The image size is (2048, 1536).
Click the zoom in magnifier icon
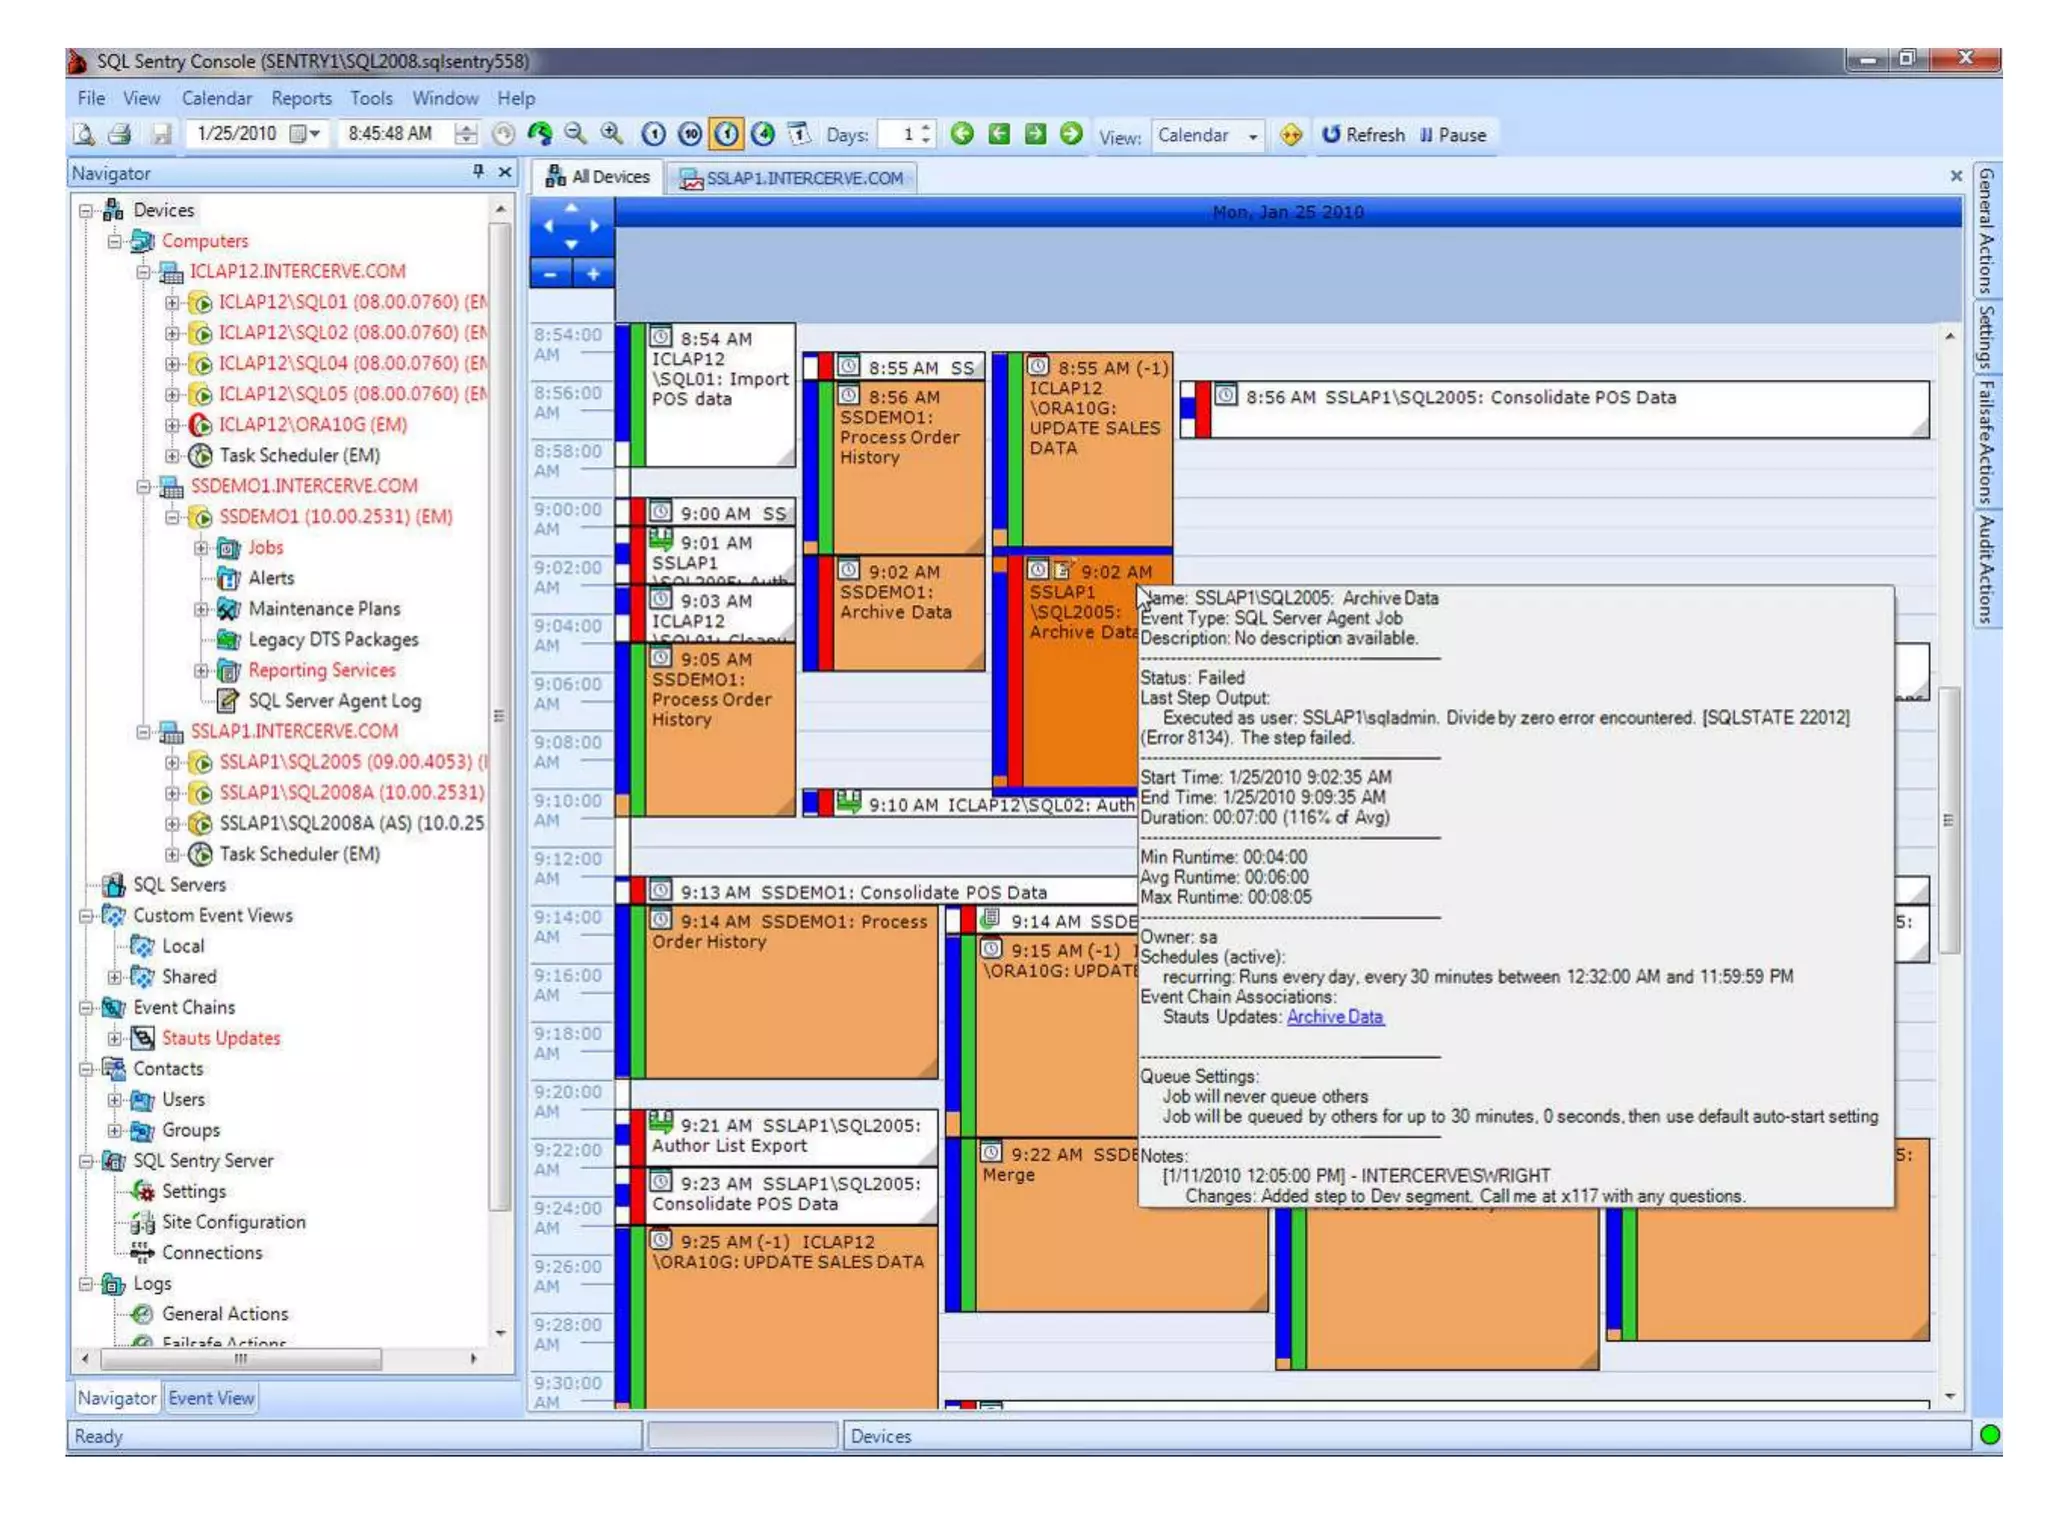click(x=611, y=134)
